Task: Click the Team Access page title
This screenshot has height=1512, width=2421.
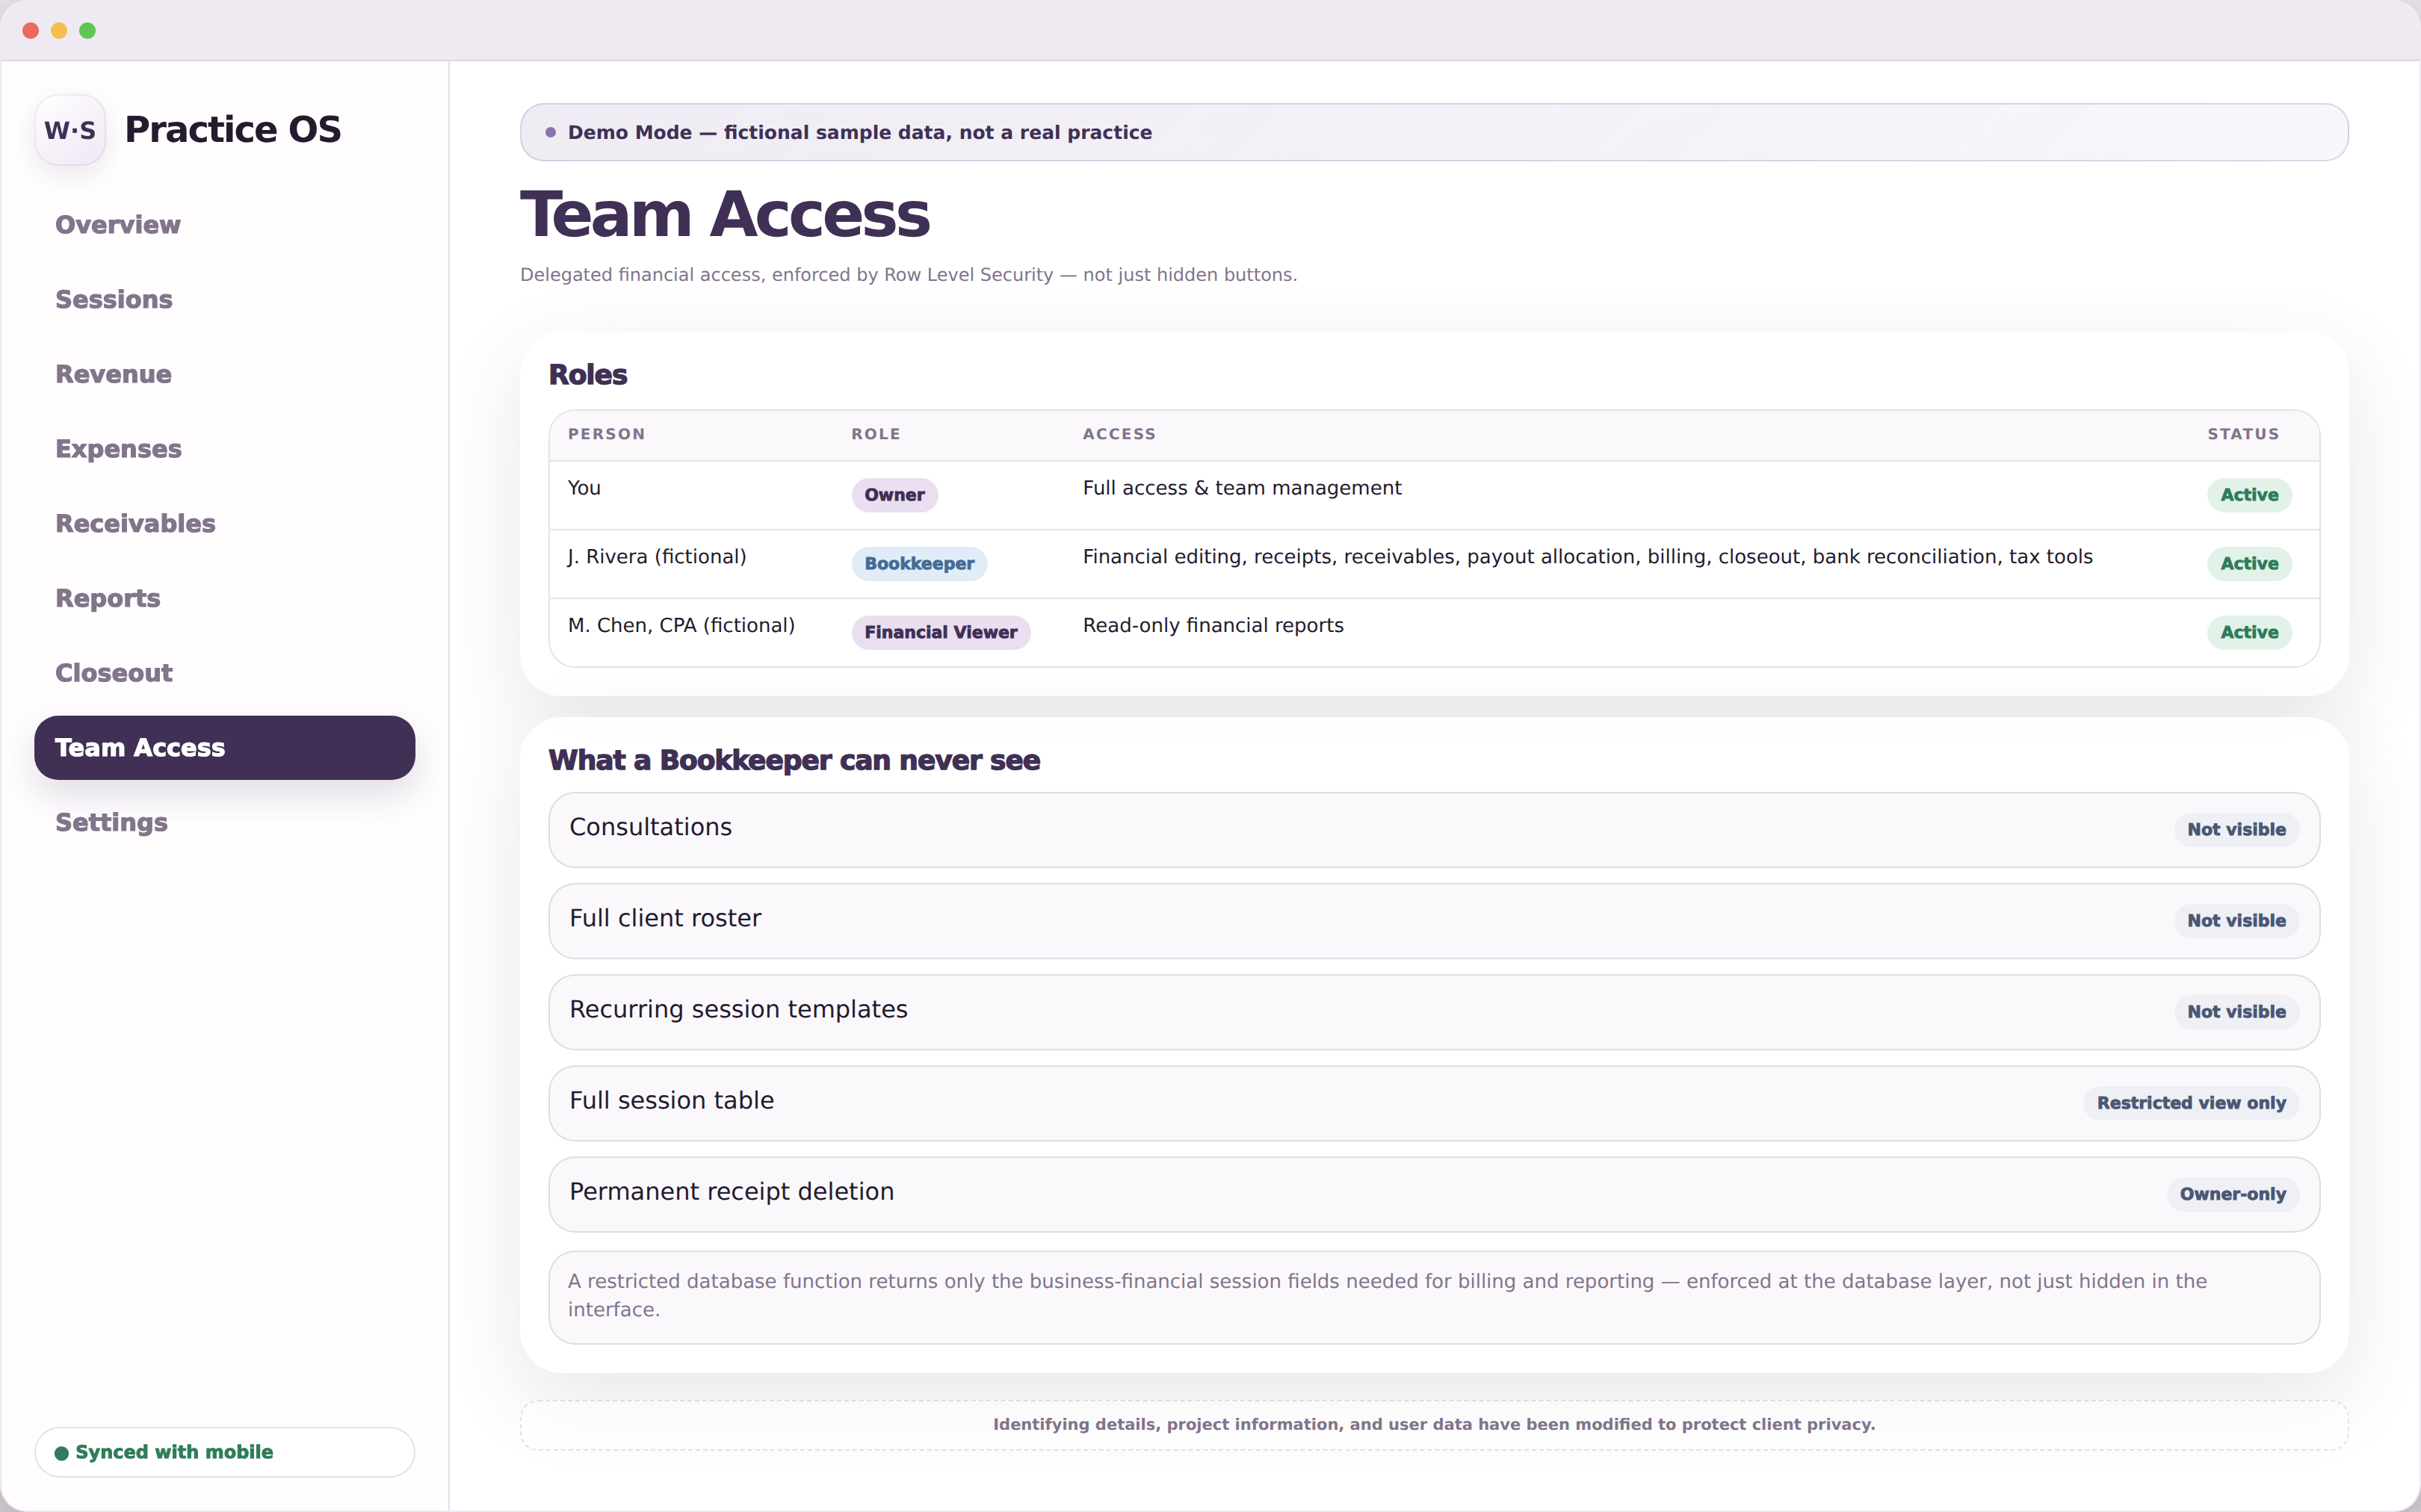Action: [725, 215]
